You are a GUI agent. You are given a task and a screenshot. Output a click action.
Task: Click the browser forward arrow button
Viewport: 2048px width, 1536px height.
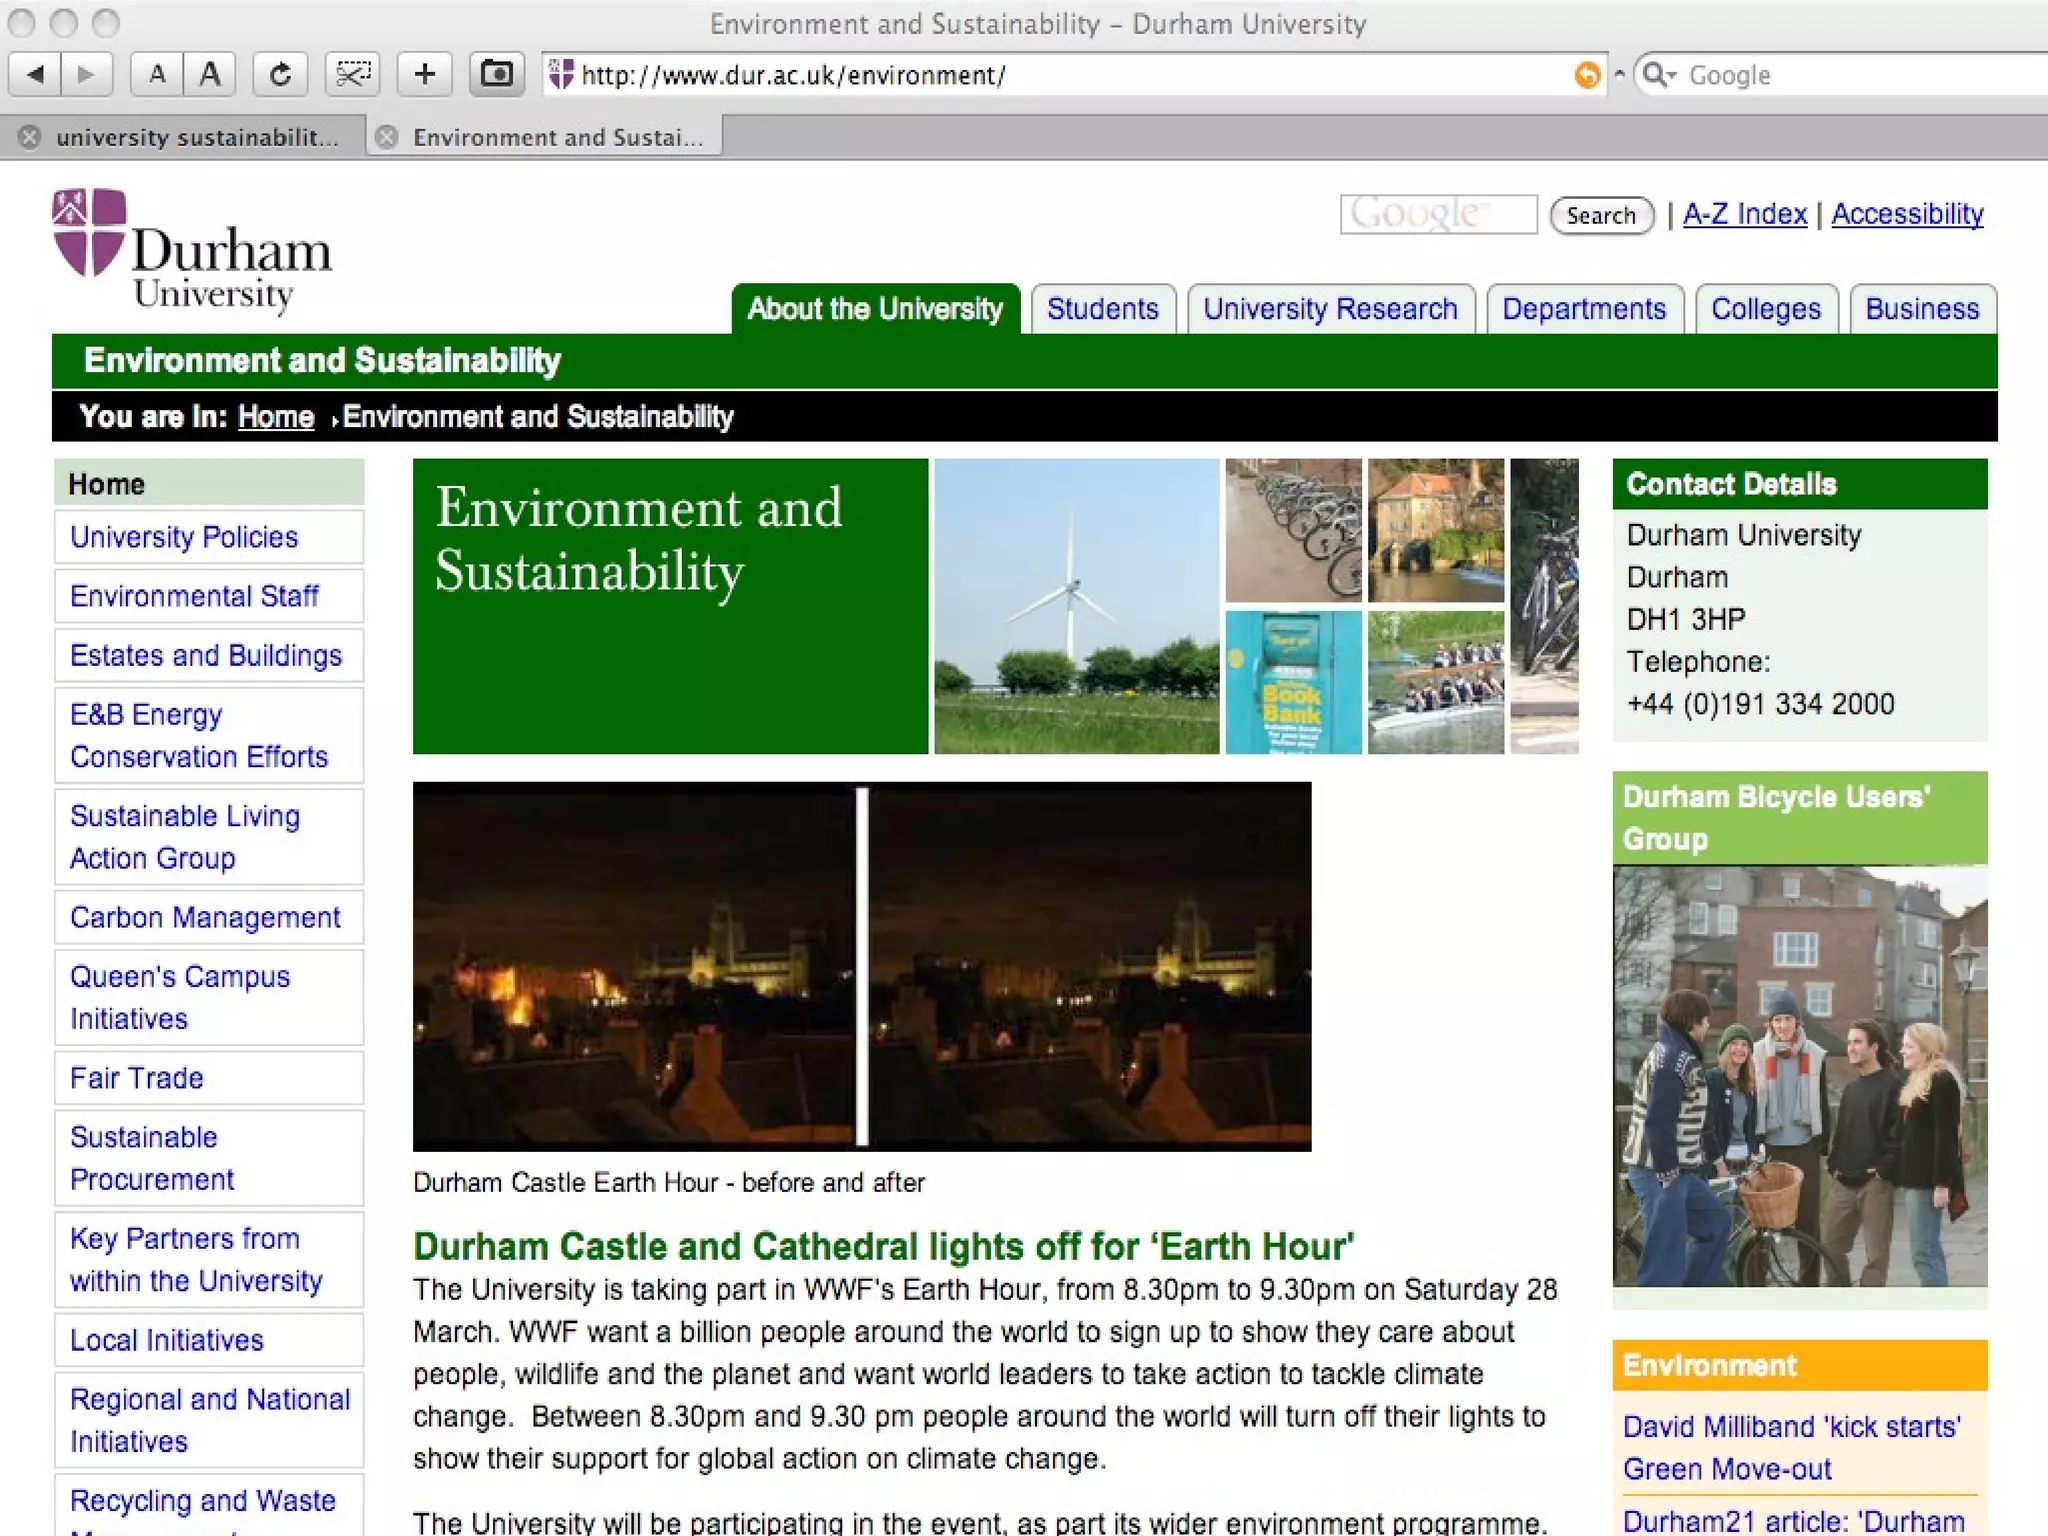(87, 75)
